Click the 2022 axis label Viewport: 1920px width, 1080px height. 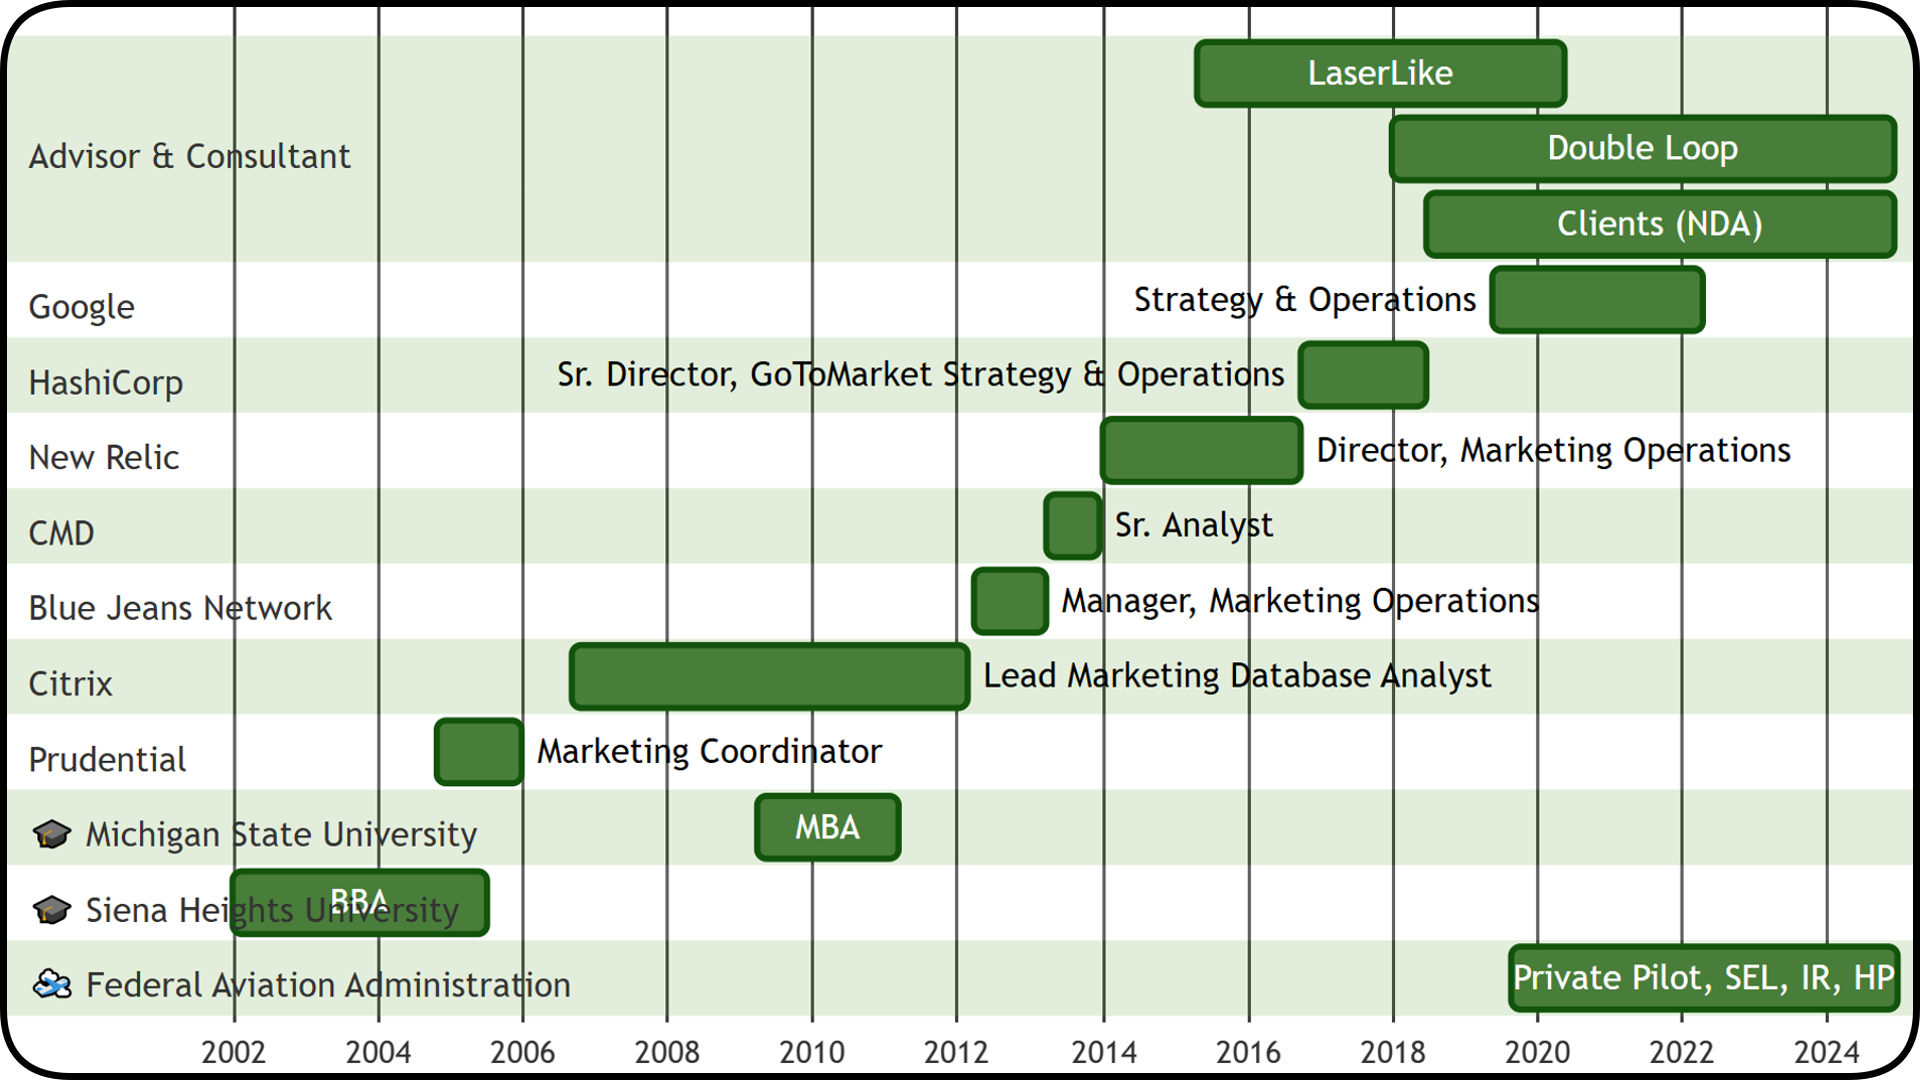1682,1053
